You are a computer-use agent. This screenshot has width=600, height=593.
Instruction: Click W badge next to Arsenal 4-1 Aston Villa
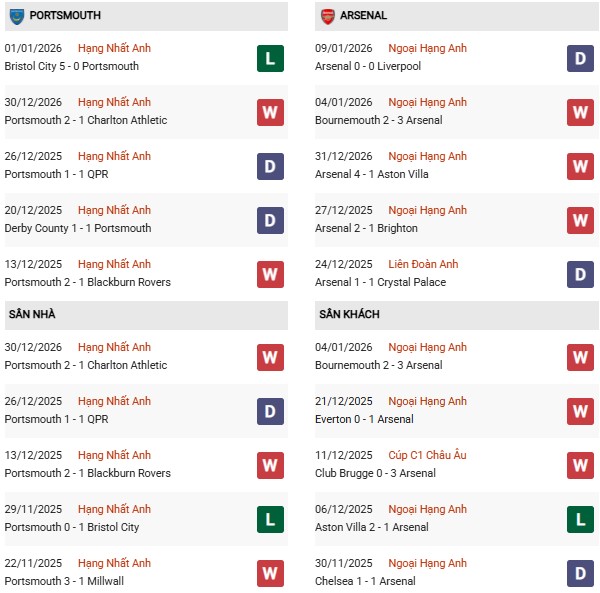point(581,166)
